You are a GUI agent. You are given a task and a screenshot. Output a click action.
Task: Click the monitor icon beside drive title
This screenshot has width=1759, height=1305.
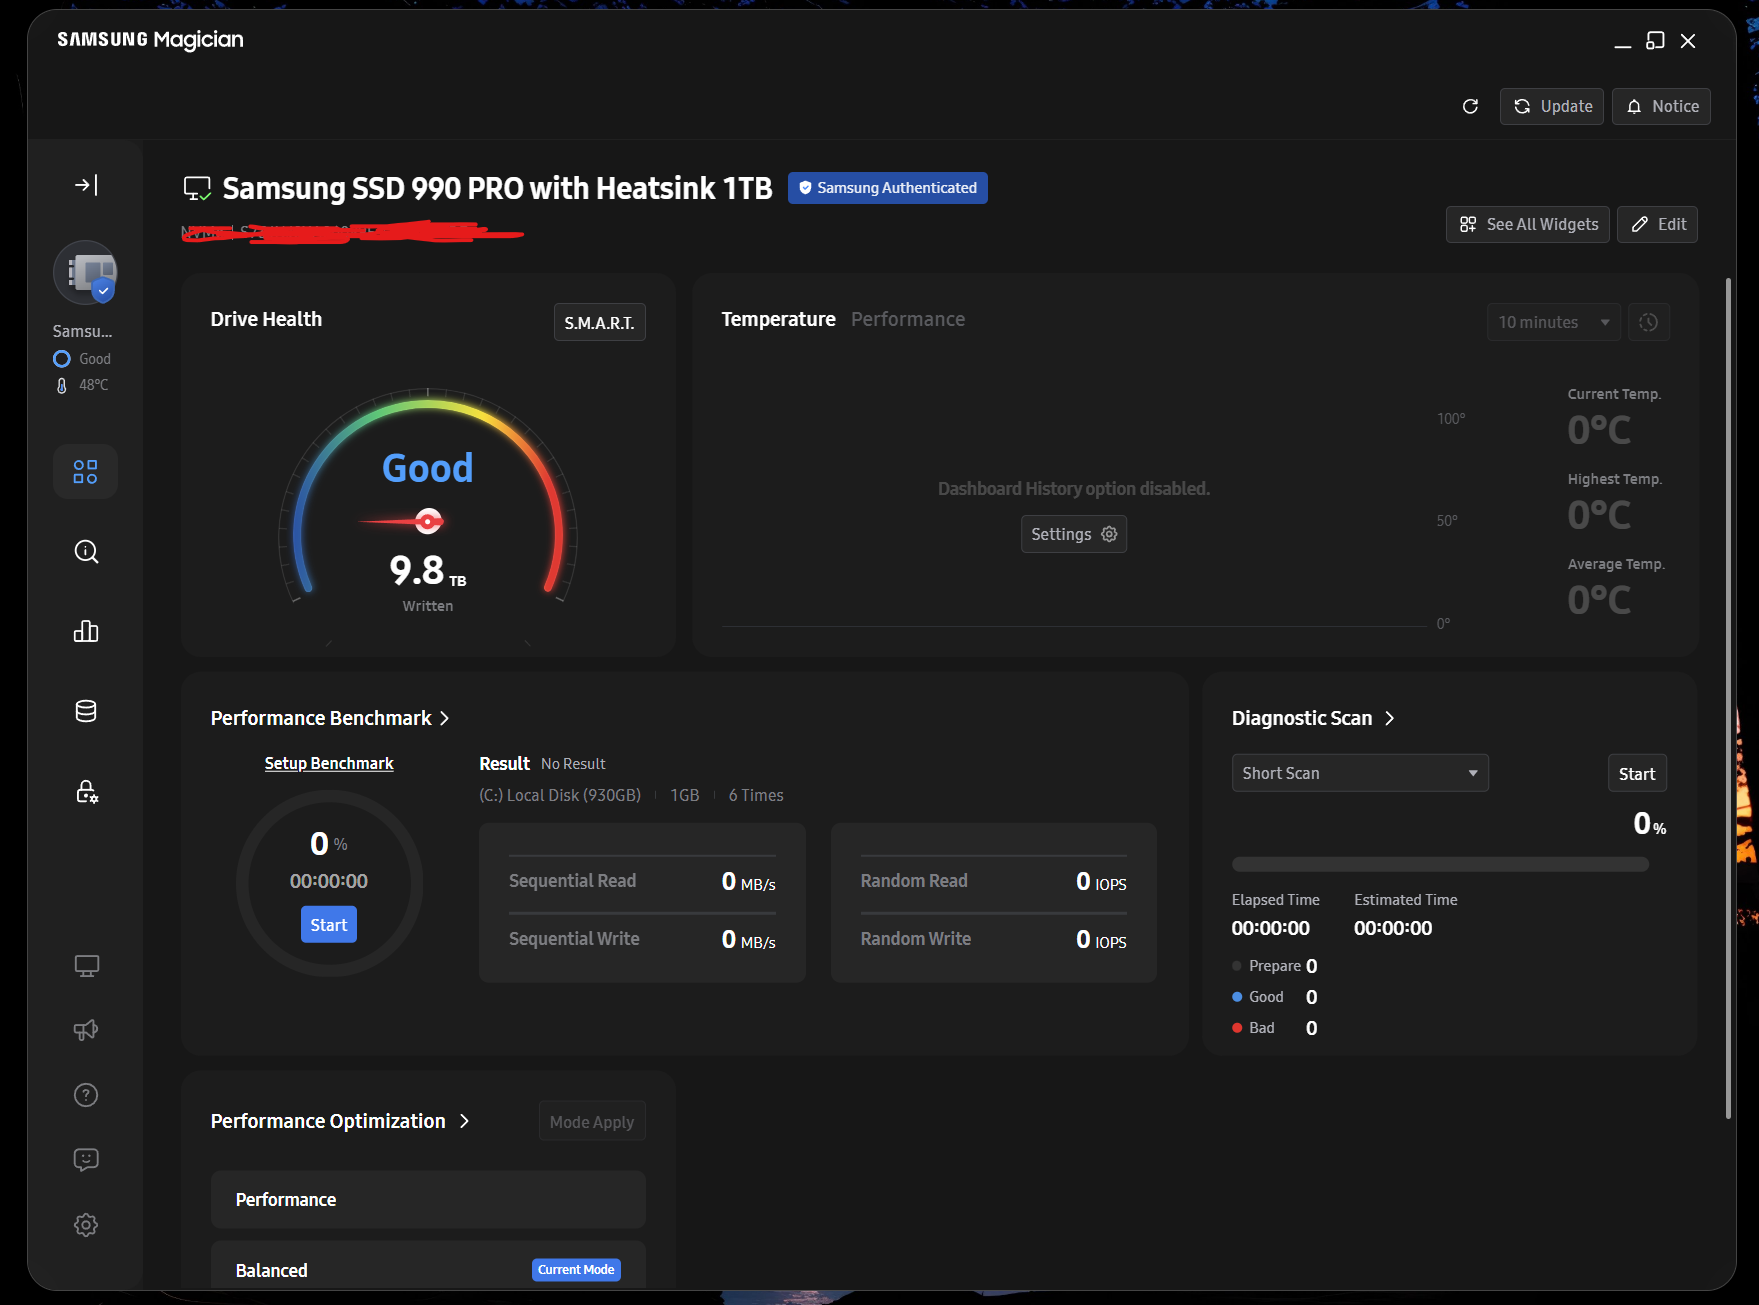click(197, 188)
